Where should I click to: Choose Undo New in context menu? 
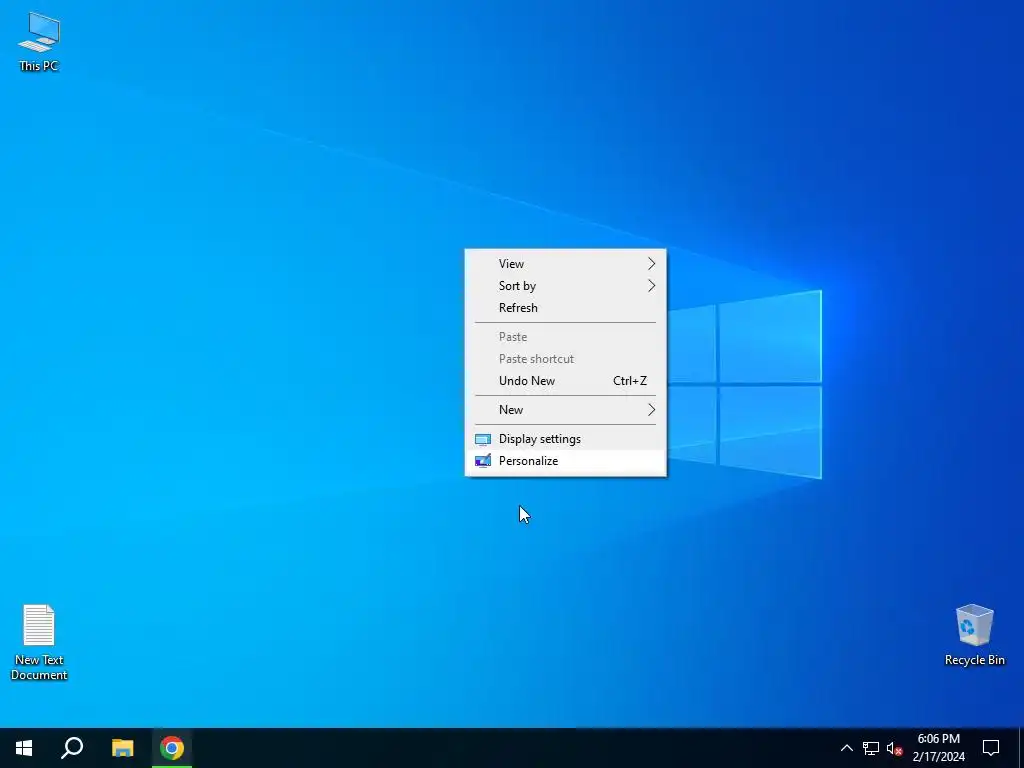[x=566, y=381]
